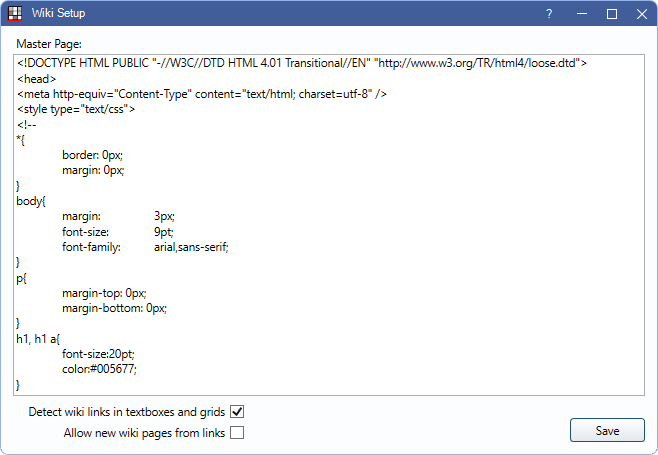Click the Open Dental app icon in title bar
658x455 pixels.
[15, 14]
